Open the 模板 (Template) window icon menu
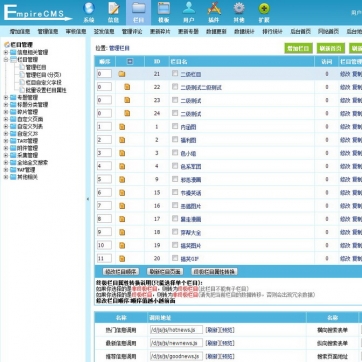The image size is (362, 362). click(x=164, y=12)
